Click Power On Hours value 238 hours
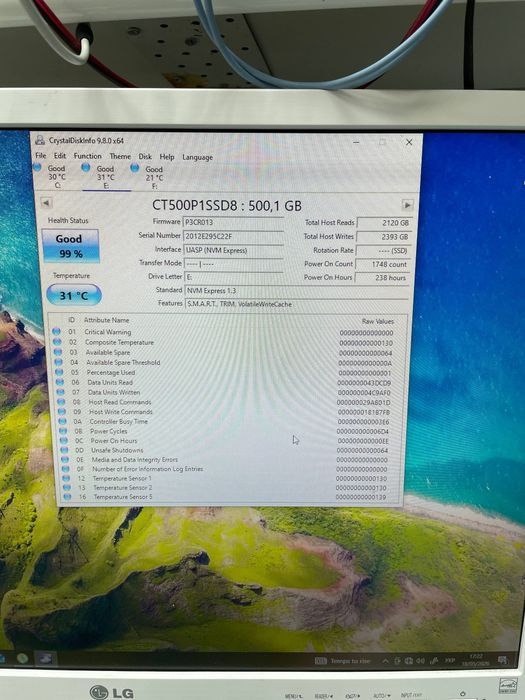 [382, 277]
